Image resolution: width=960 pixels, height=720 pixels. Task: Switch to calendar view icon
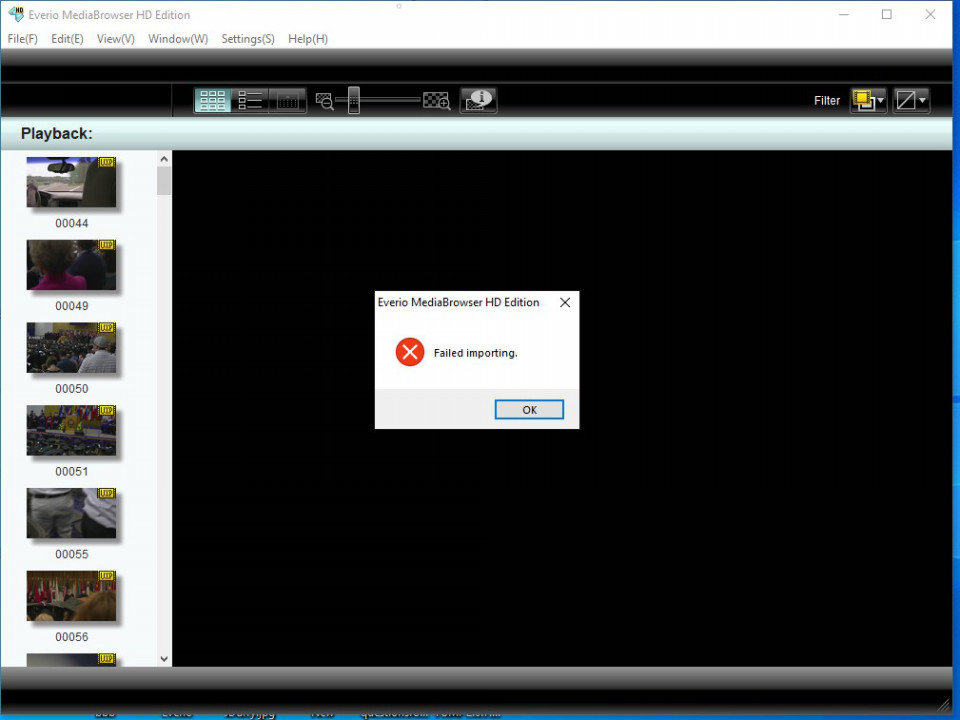(x=287, y=100)
